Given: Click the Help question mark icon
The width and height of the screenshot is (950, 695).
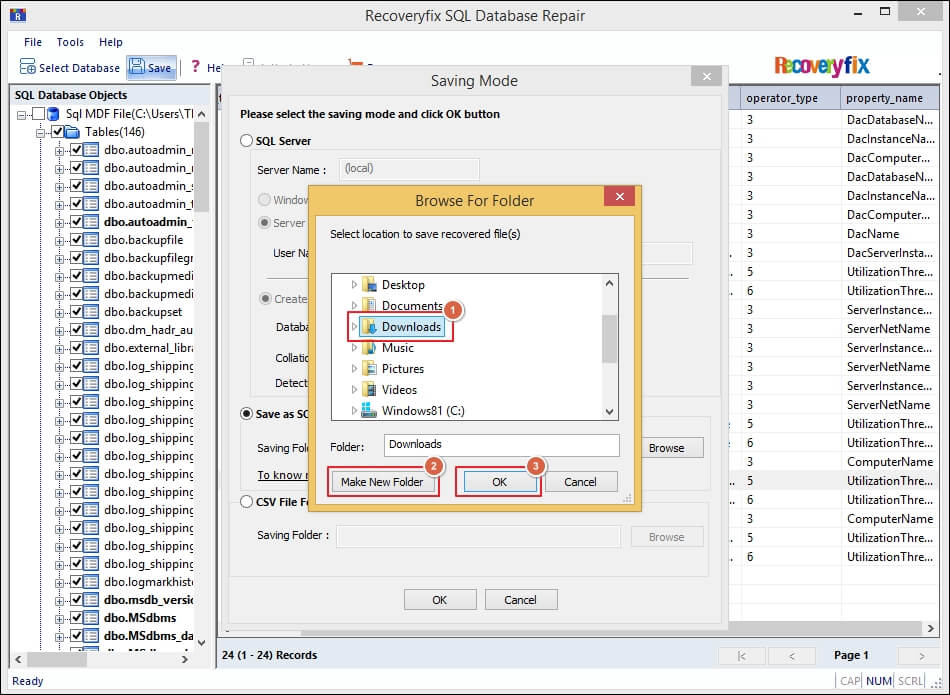Looking at the screenshot, I should [x=195, y=66].
